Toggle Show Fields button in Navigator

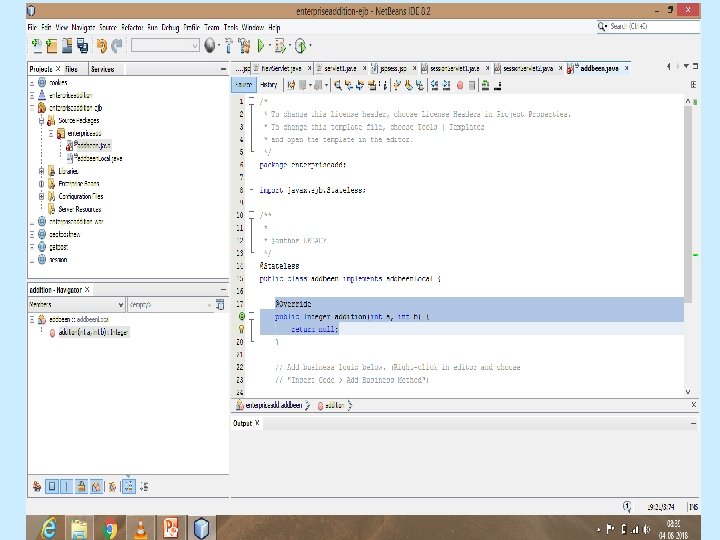[x=52, y=486]
